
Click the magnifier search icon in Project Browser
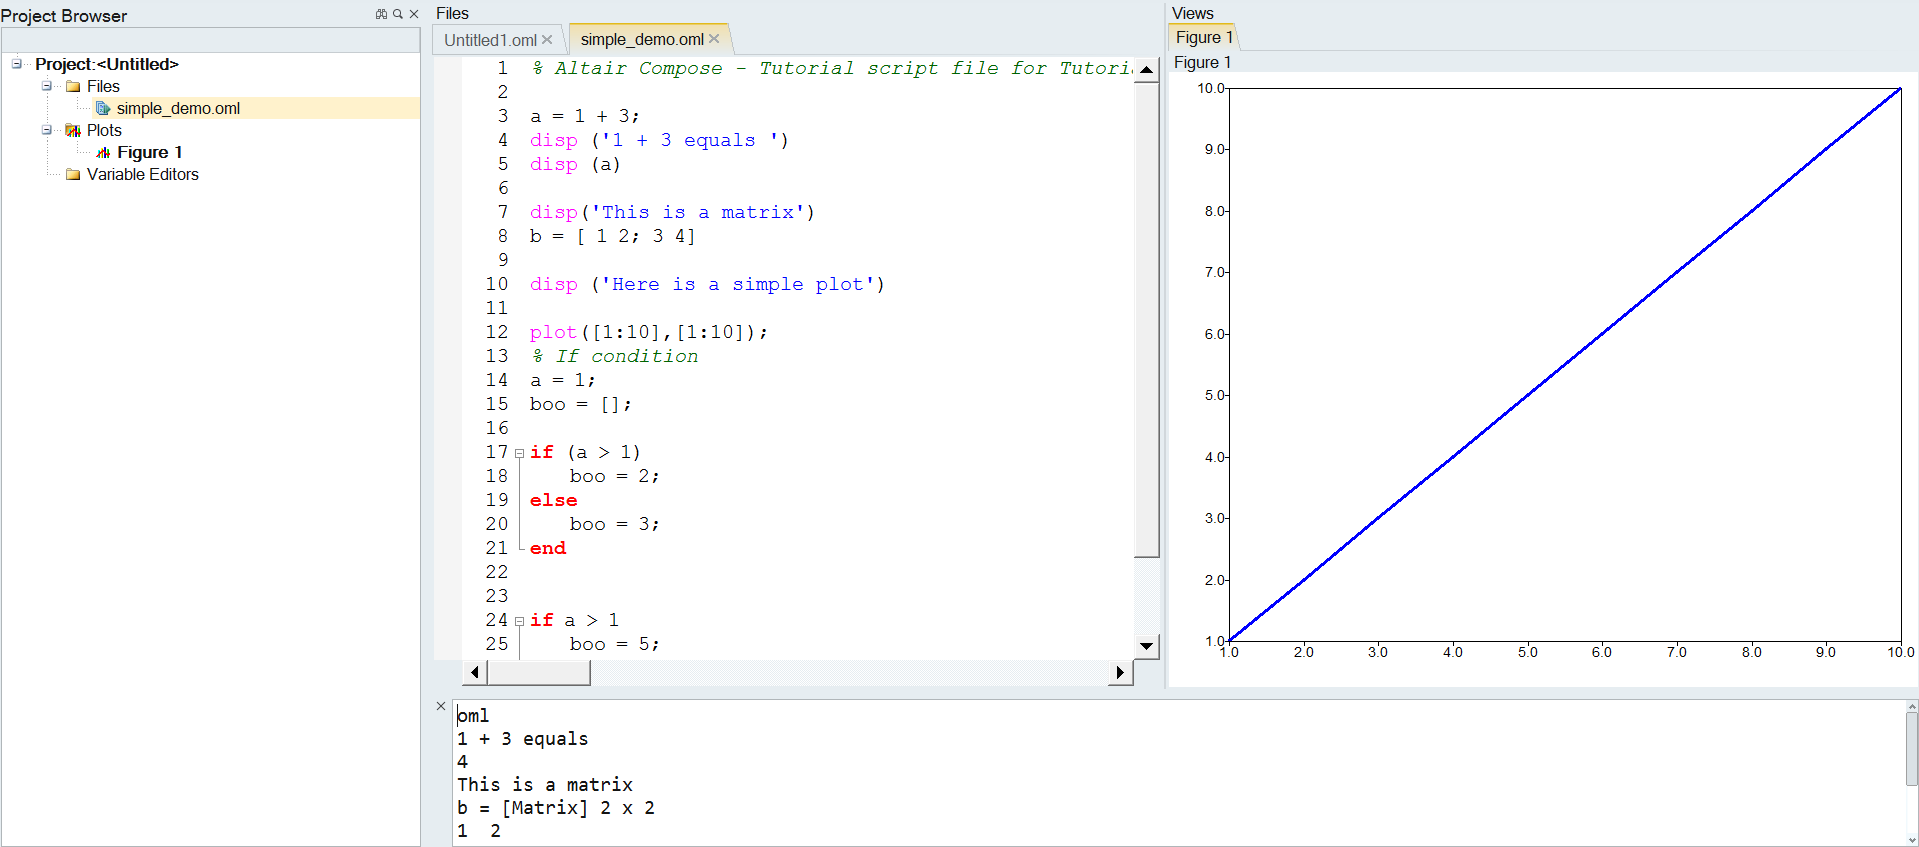click(397, 14)
